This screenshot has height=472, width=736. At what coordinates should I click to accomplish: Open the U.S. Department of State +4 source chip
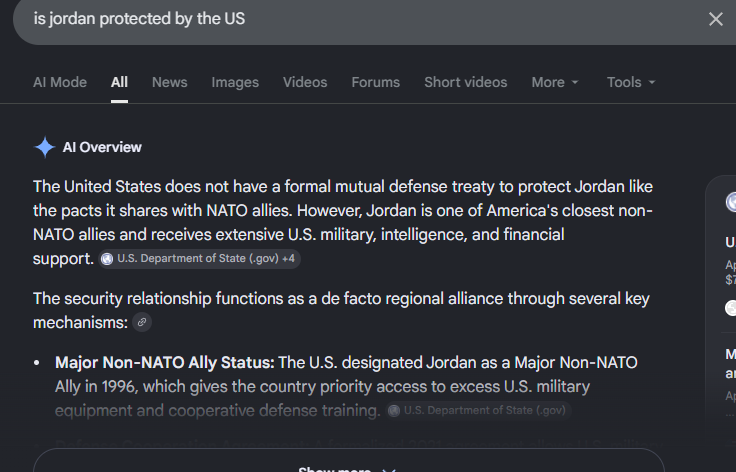click(x=199, y=259)
